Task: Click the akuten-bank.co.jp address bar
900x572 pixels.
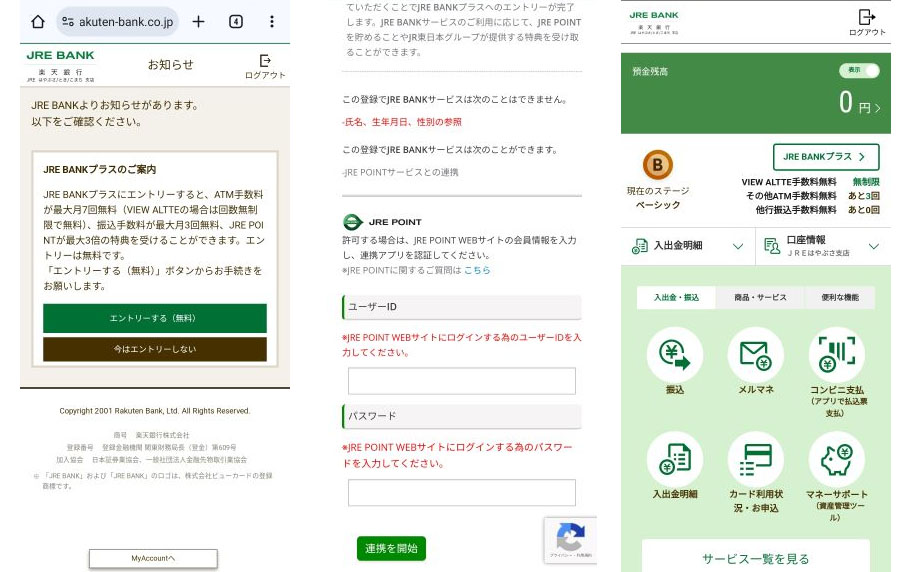Action: pos(118,22)
